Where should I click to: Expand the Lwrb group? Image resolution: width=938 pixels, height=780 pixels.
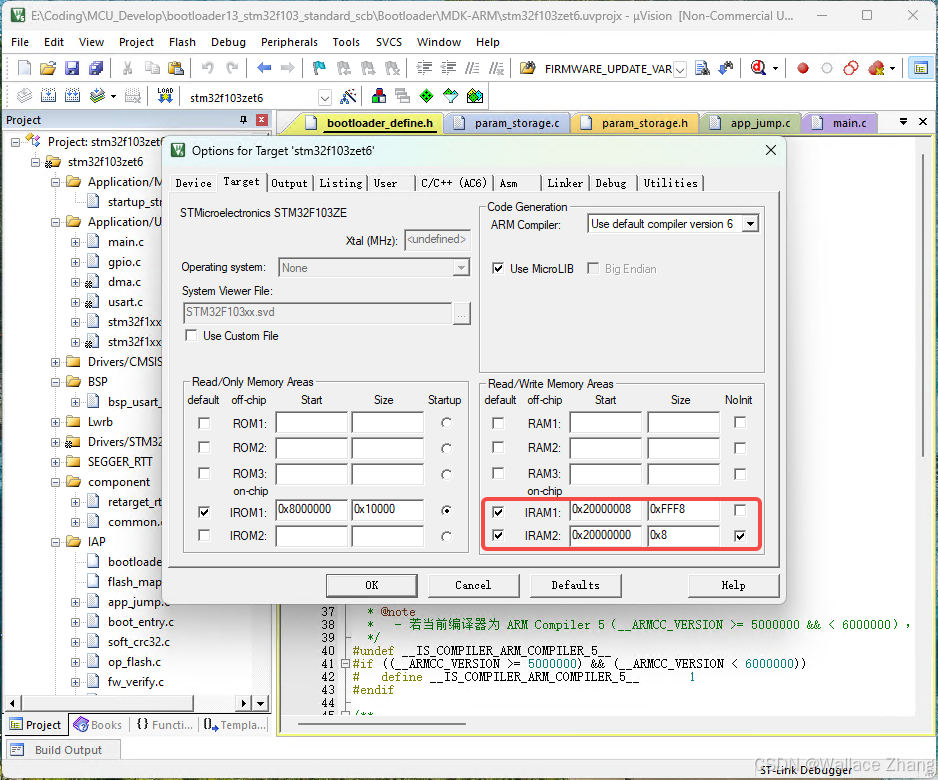point(55,422)
